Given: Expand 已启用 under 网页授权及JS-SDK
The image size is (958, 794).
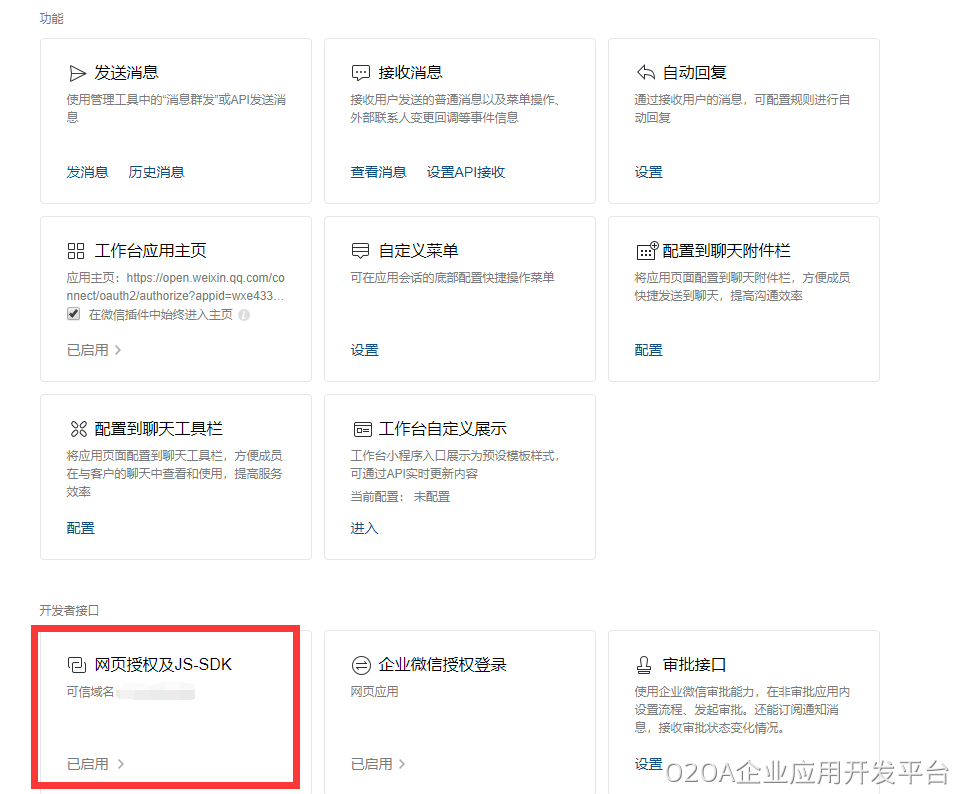Looking at the screenshot, I should 95,764.
